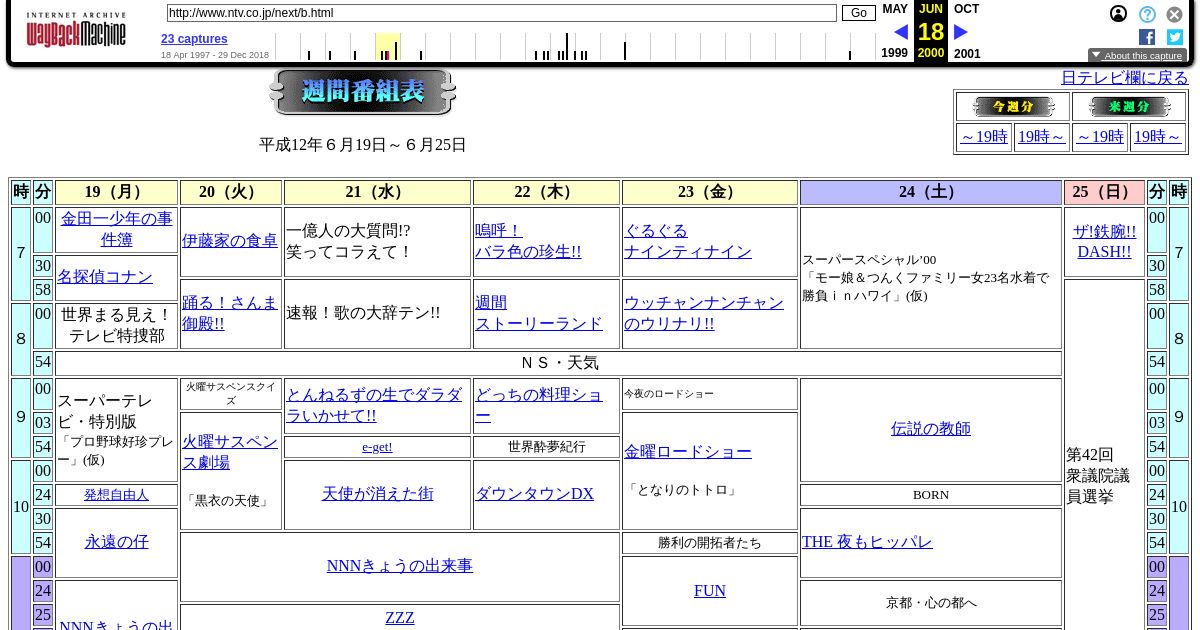Open 名探偵コナン program link
Viewport: 1200px width, 630px height.
point(105,277)
